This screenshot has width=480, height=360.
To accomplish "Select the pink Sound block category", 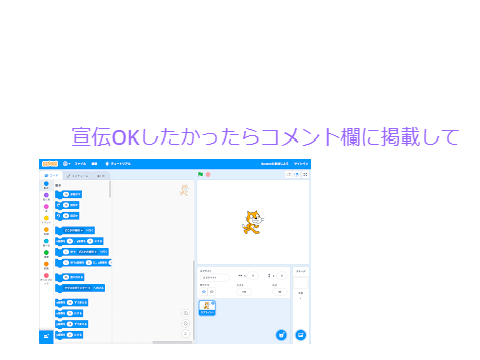I will point(46,208).
